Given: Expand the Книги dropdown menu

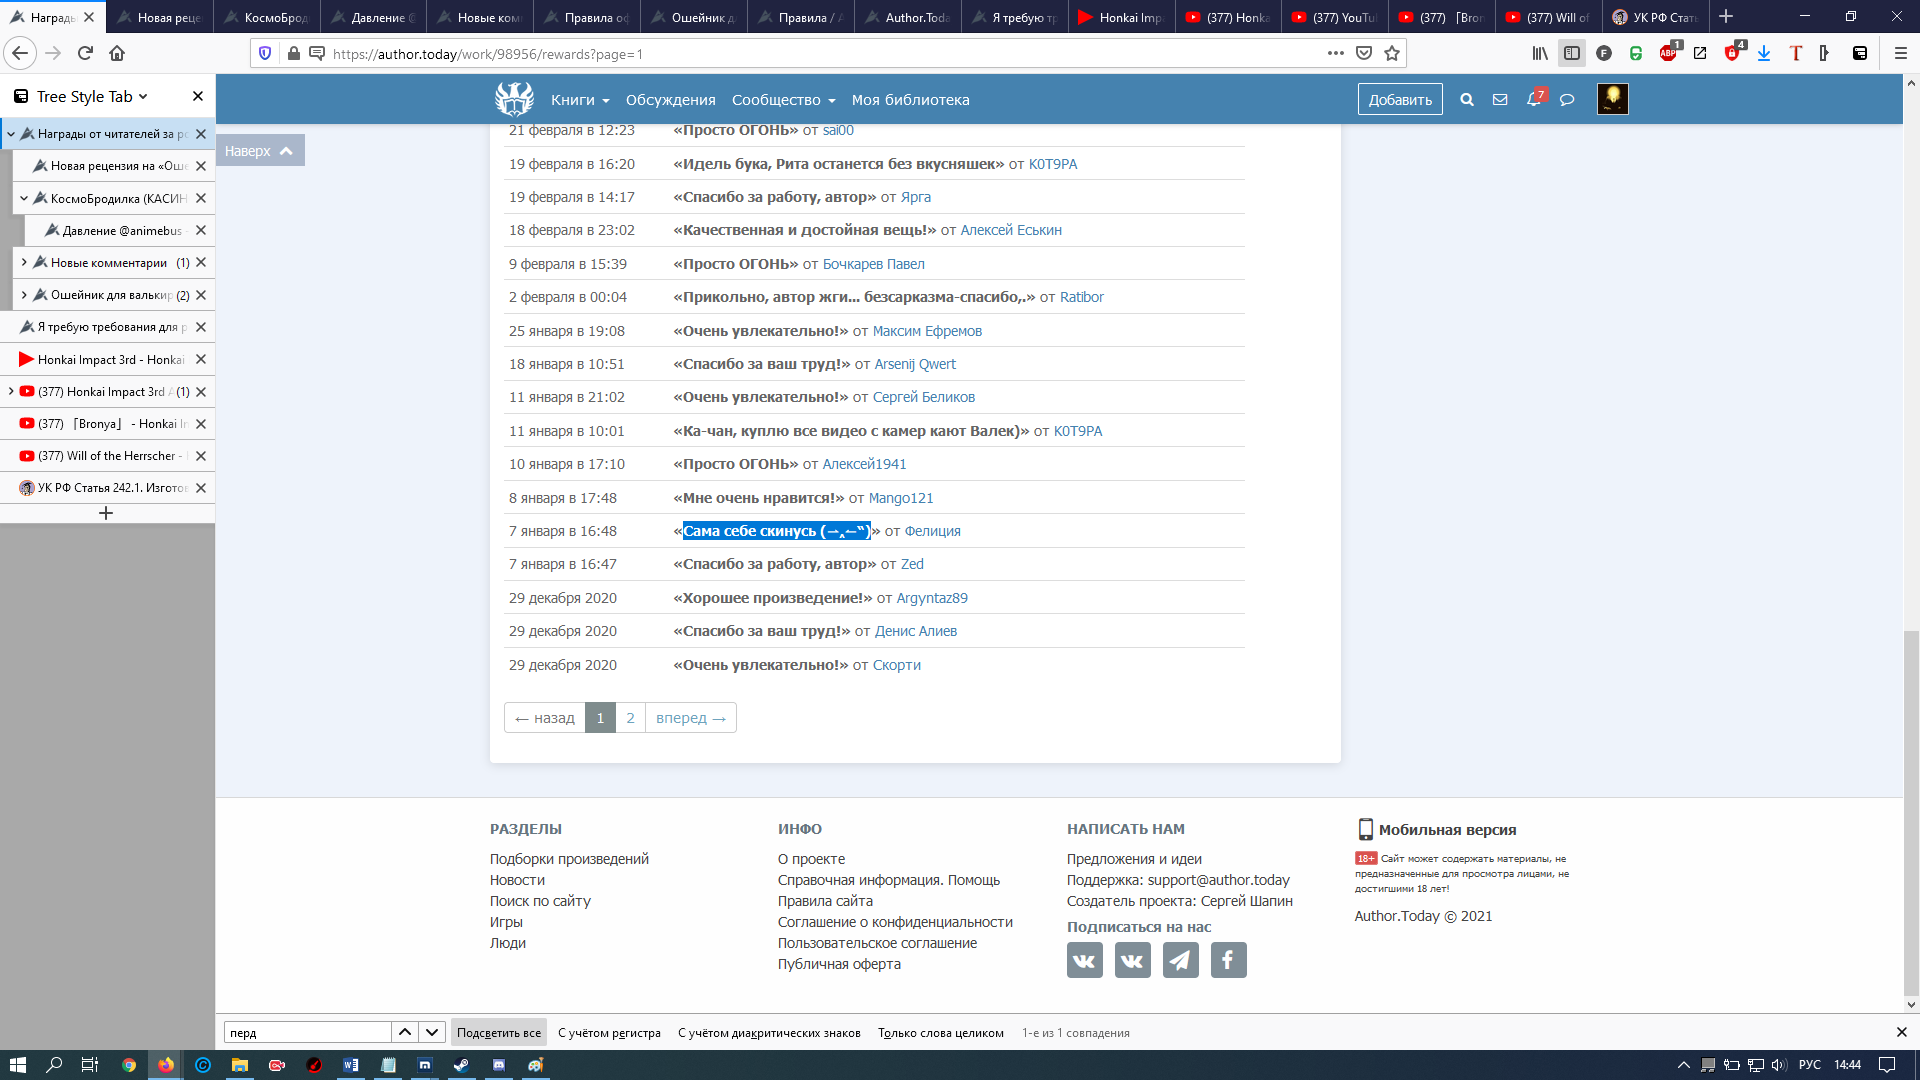Looking at the screenshot, I should point(580,100).
